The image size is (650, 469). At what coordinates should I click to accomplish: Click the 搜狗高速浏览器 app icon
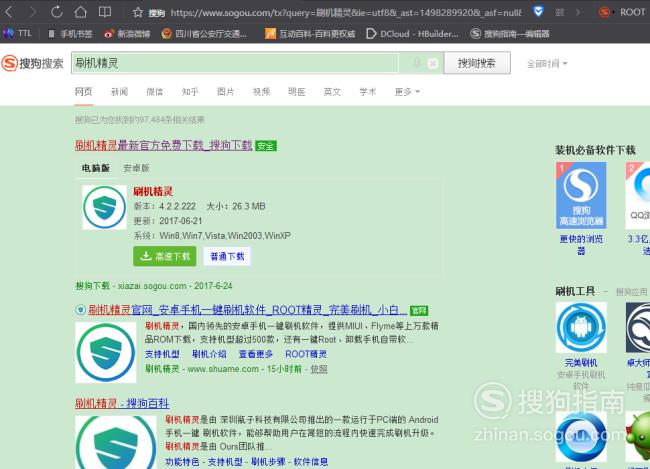tap(581, 195)
